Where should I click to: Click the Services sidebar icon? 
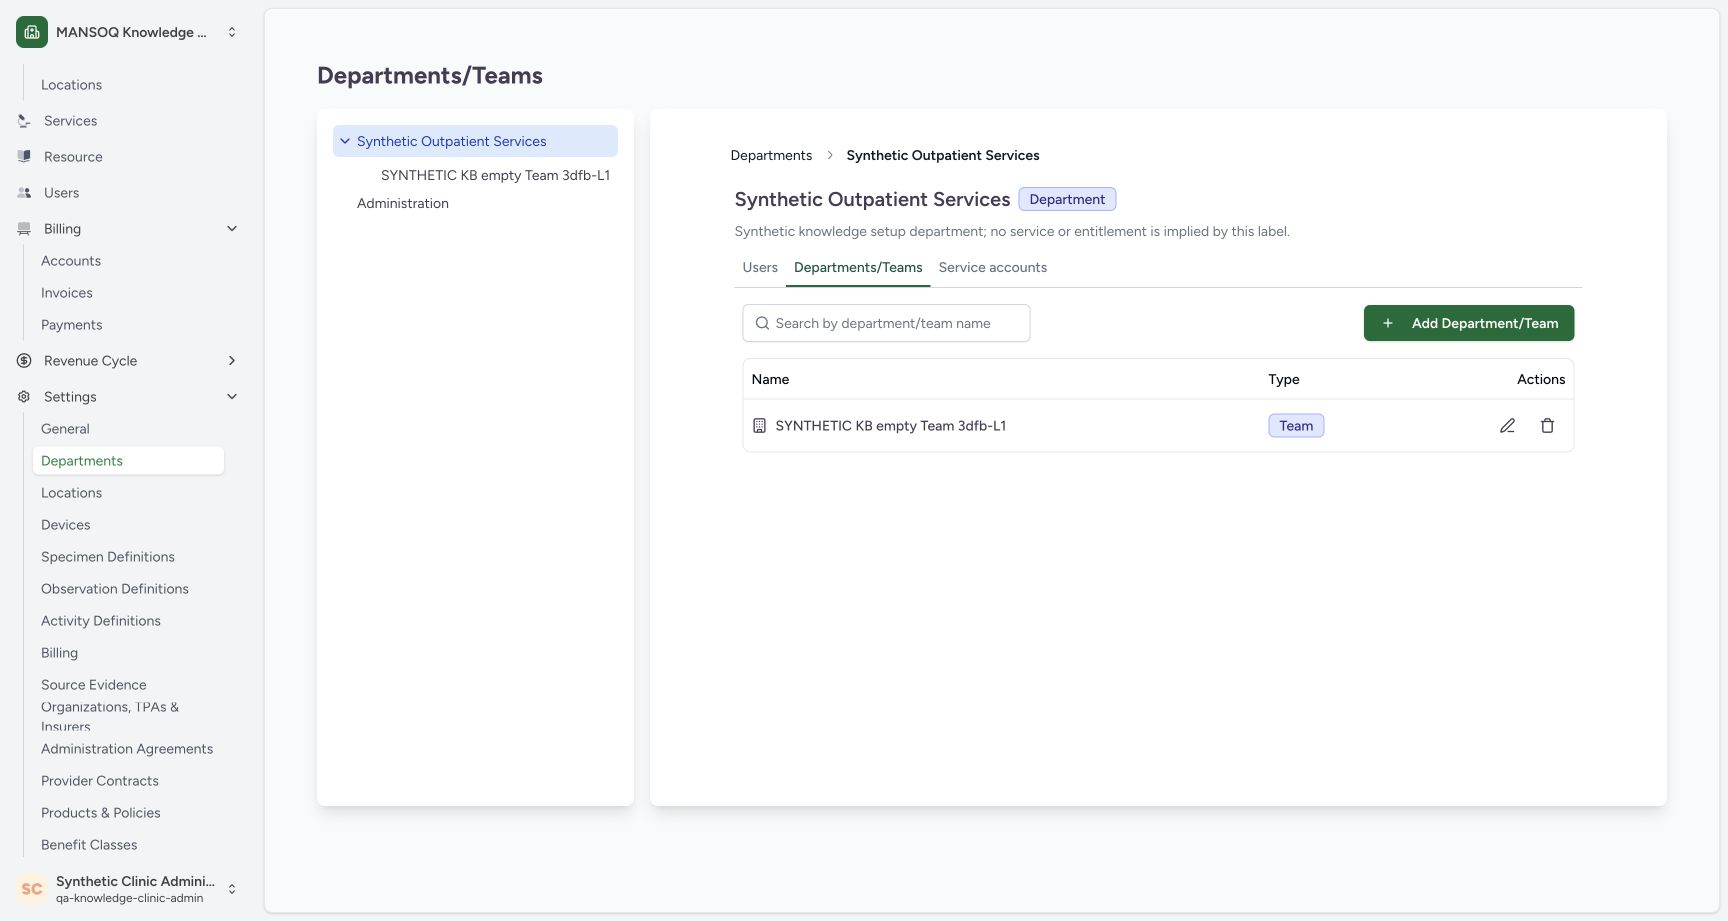point(24,121)
